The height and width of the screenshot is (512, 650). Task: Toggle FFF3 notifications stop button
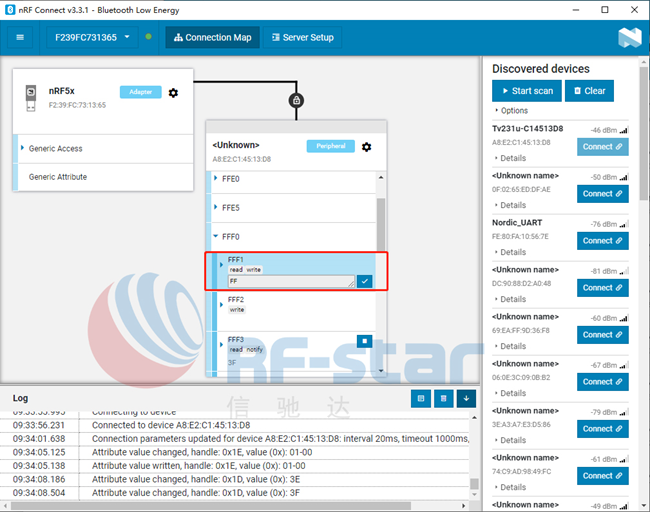click(x=364, y=341)
